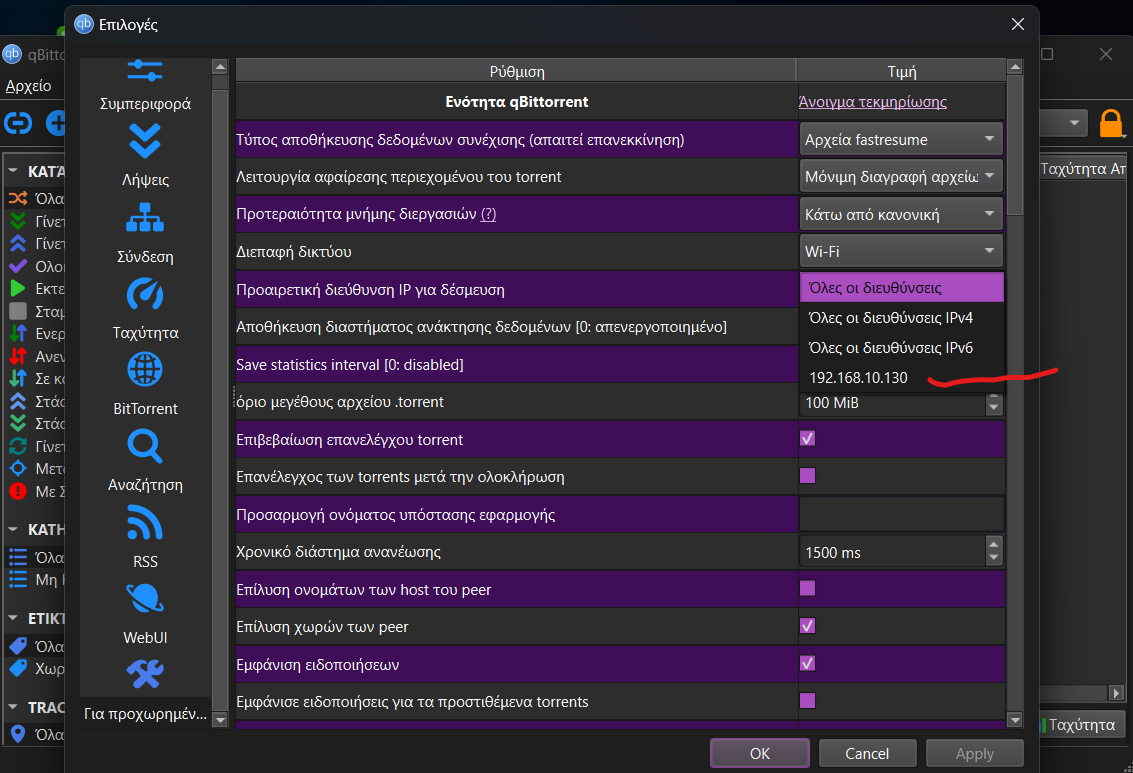Open the Κάτω από κανονική priority dropdown
The width and height of the screenshot is (1133, 773).
click(x=901, y=214)
